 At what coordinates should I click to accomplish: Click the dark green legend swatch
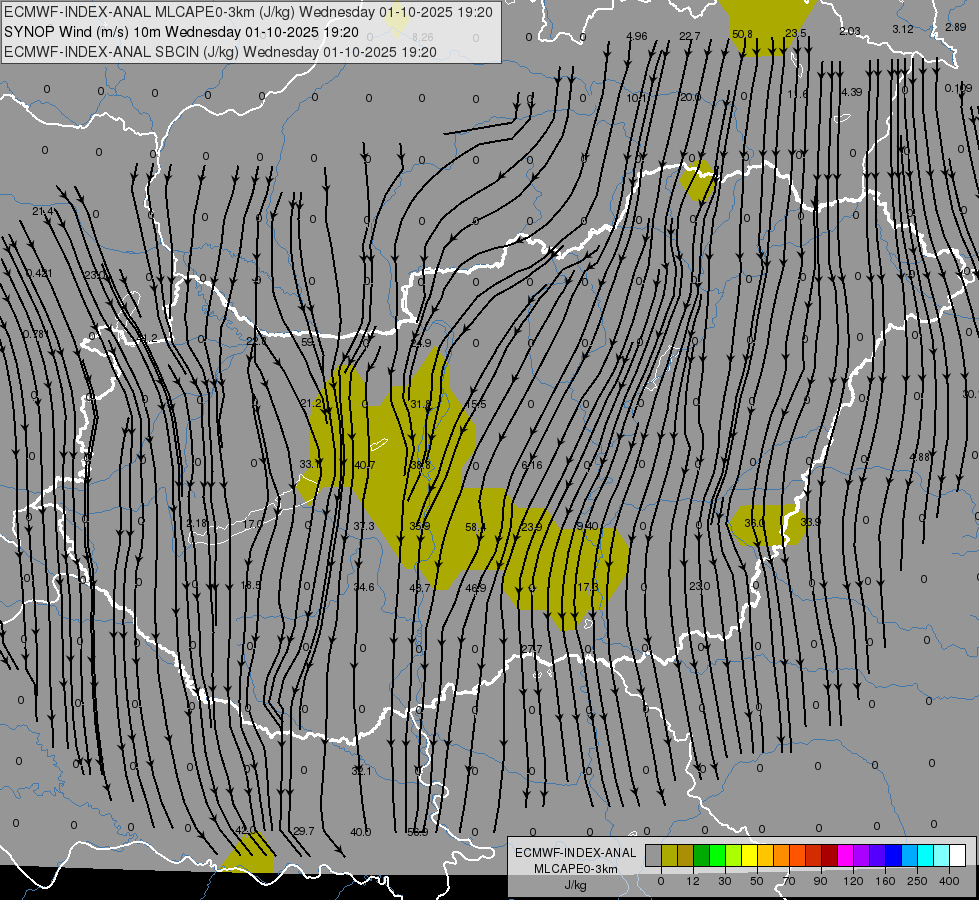coord(702,855)
